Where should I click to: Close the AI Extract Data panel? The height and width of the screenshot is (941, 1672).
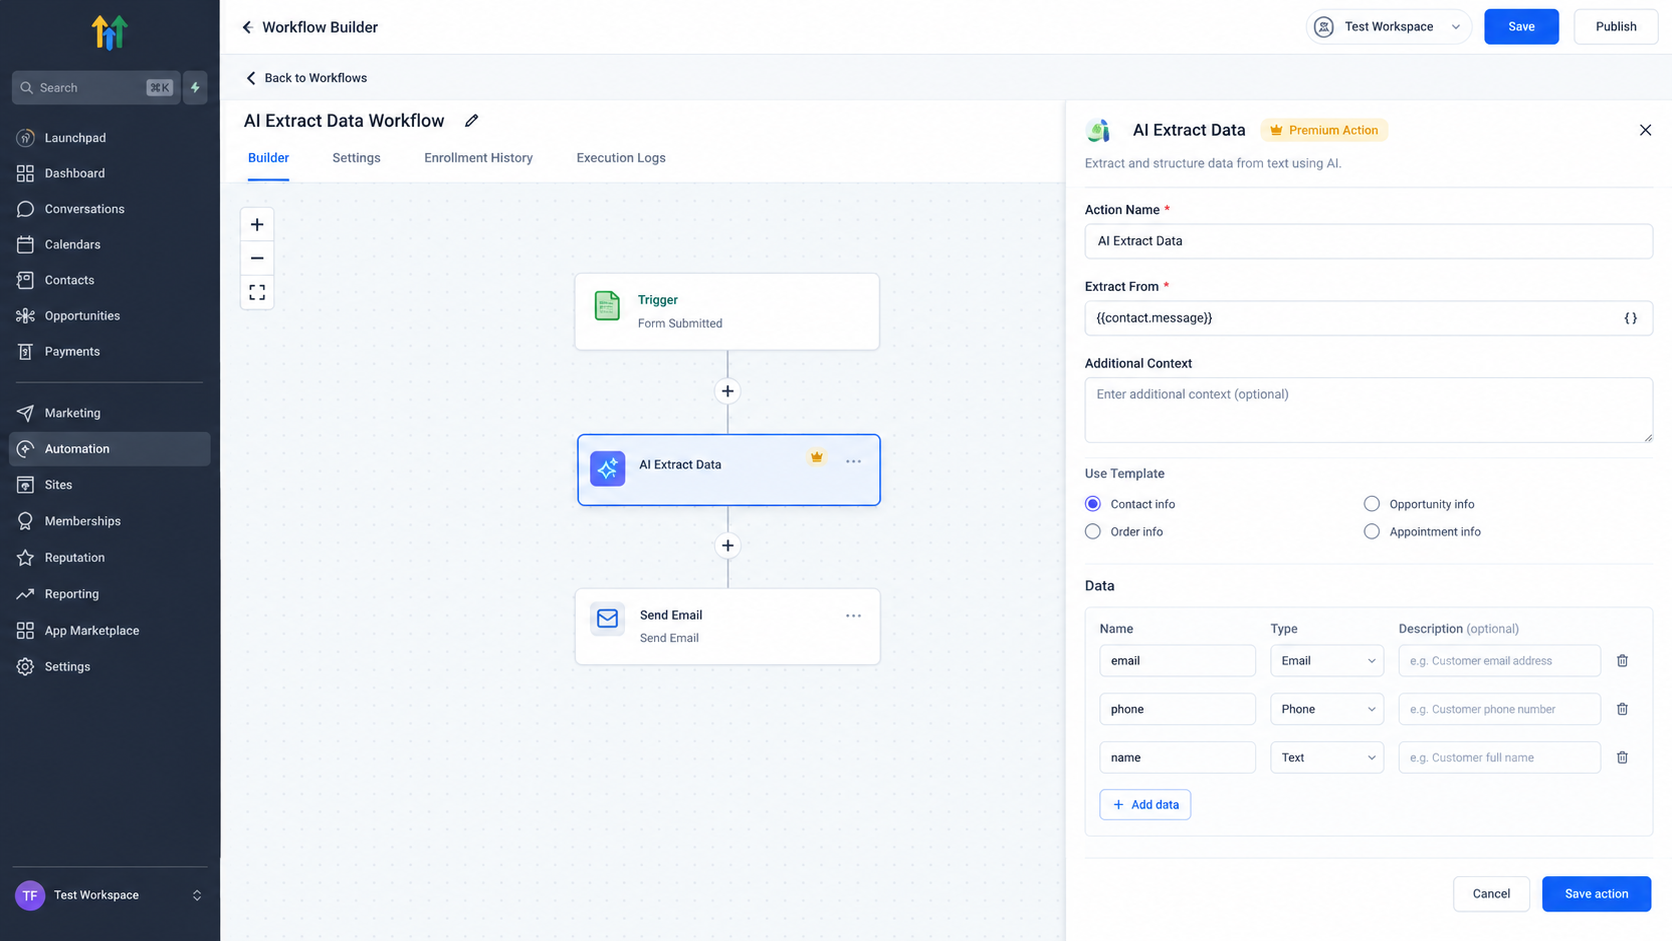(x=1645, y=130)
